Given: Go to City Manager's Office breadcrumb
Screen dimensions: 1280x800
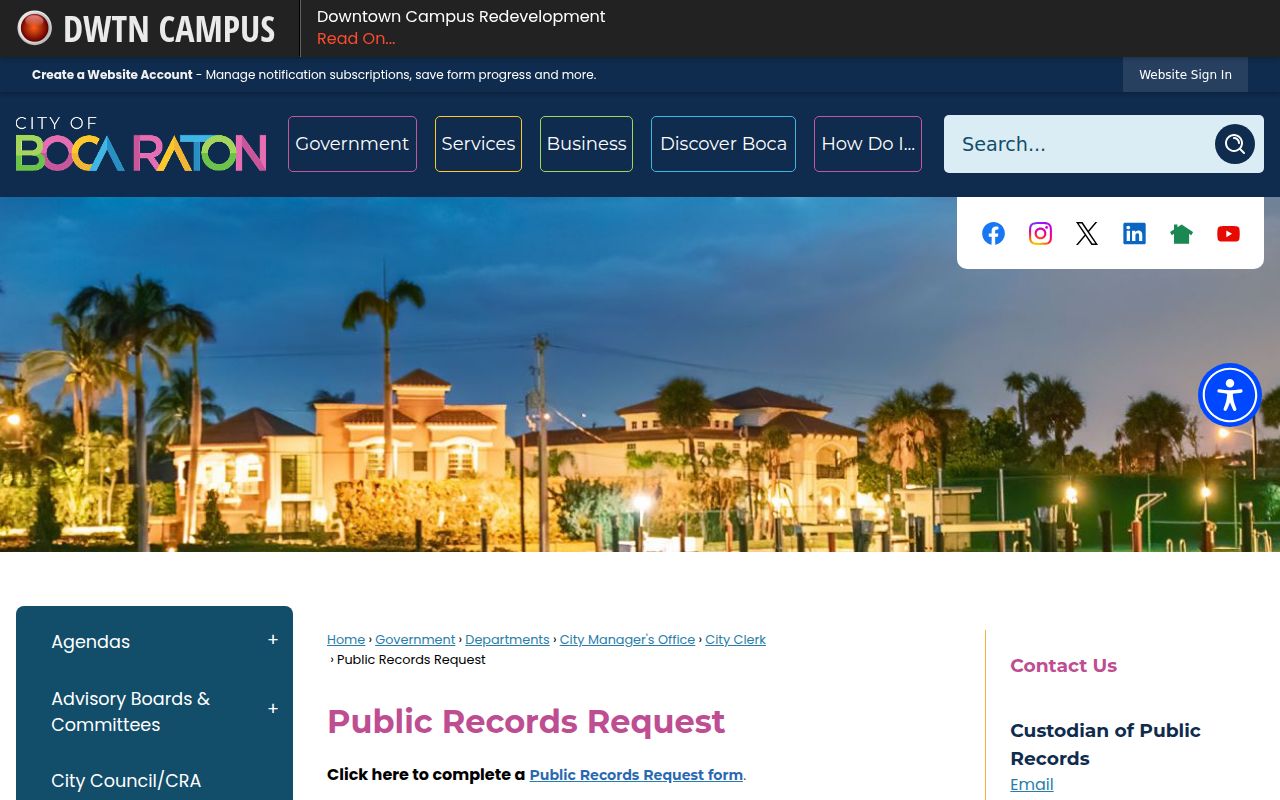Looking at the screenshot, I should pos(627,640).
